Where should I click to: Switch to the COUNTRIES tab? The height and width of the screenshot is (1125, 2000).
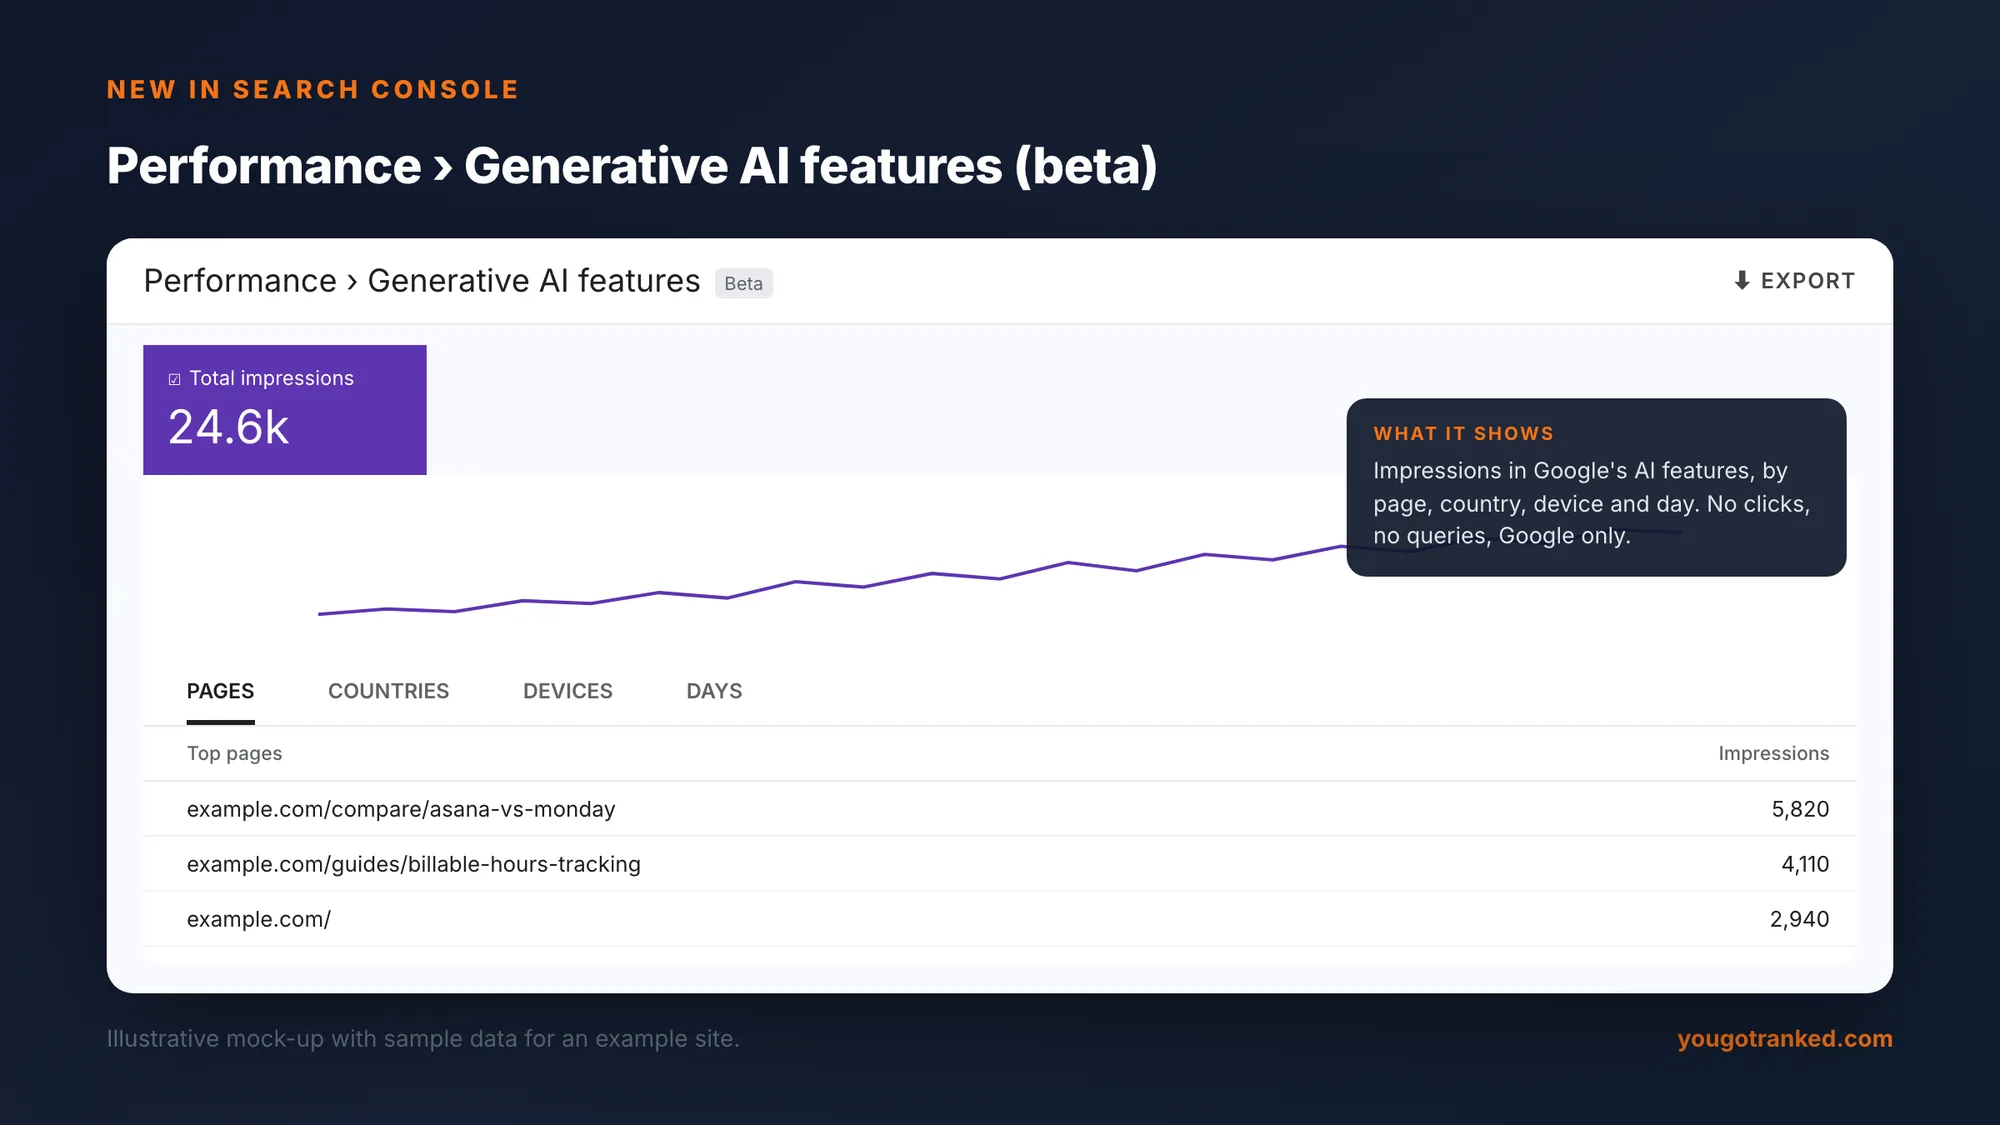click(388, 691)
